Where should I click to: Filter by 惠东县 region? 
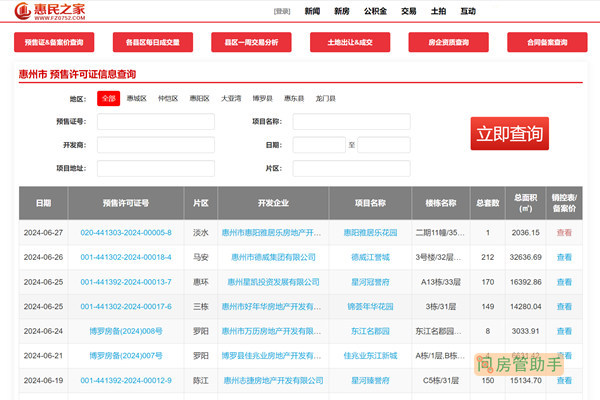pyautogui.click(x=294, y=98)
